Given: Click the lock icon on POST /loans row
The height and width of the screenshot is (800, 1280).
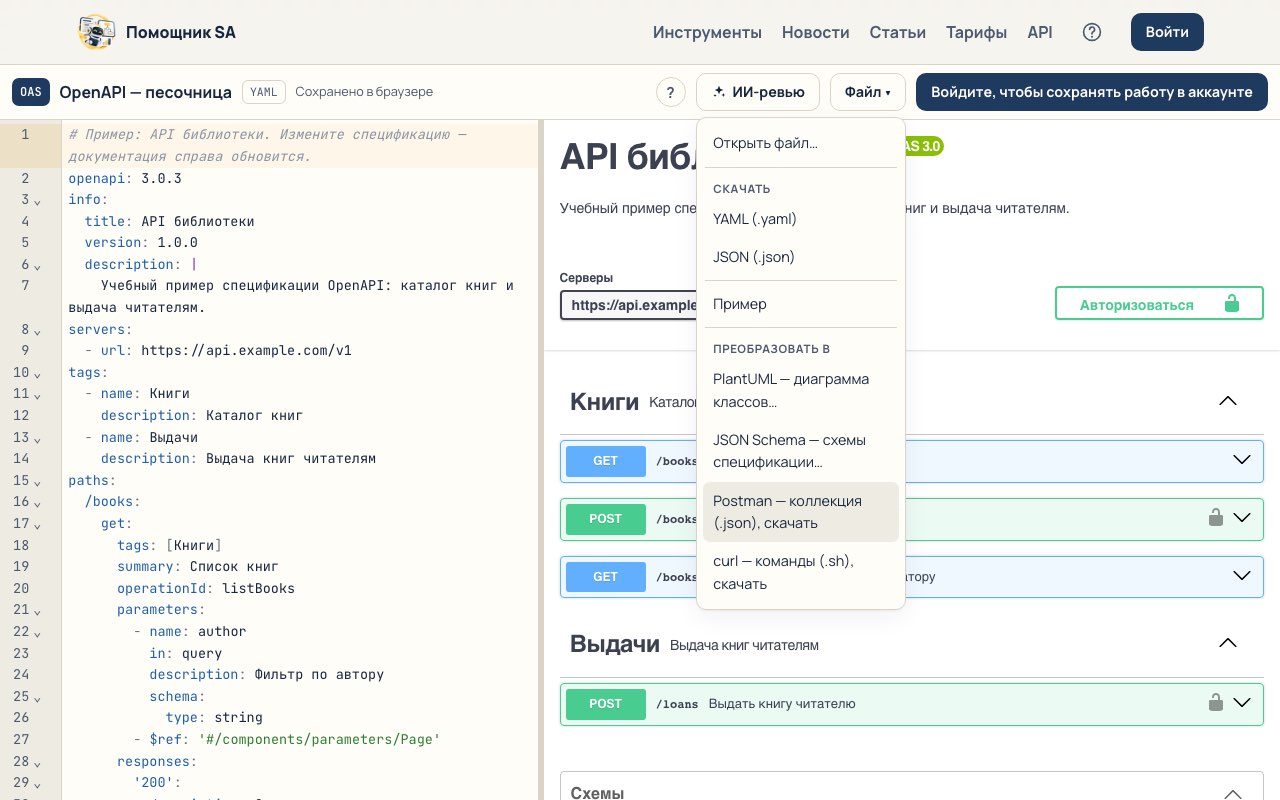Looking at the screenshot, I should [1216, 703].
